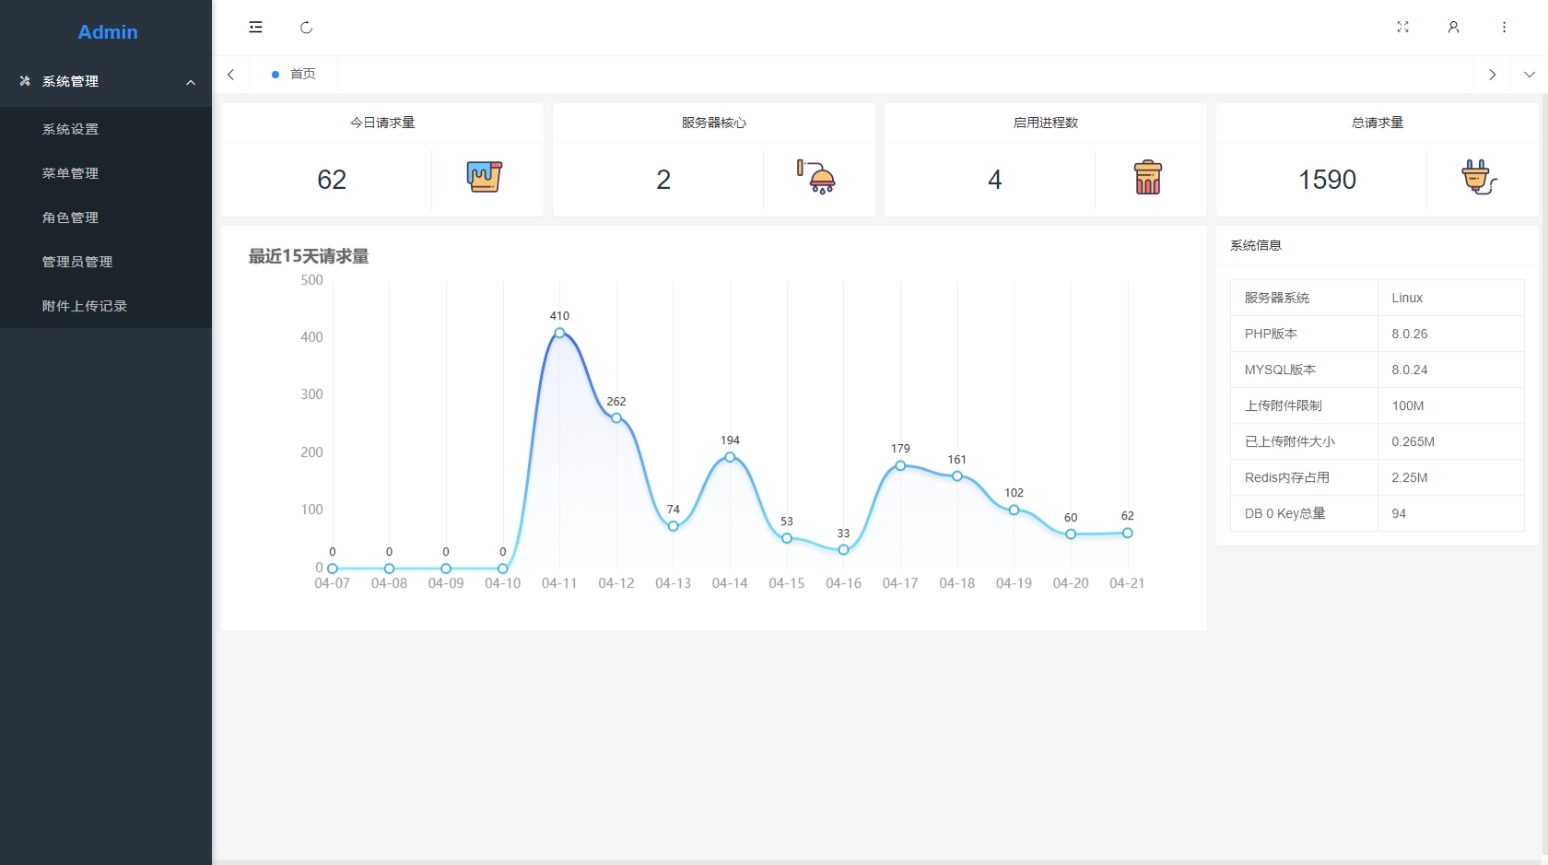Click the trash bin icon for 启用进程数

click(1148, 177)
